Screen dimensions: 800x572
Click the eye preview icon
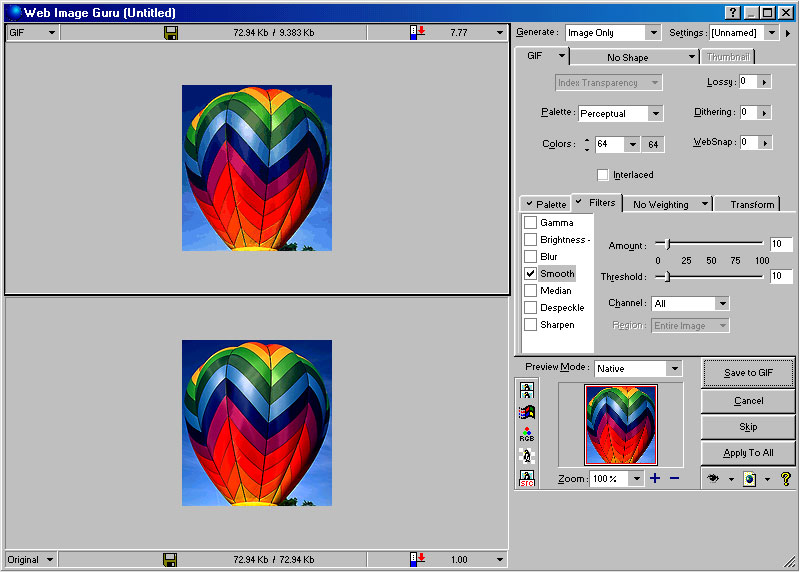(714, 479)
